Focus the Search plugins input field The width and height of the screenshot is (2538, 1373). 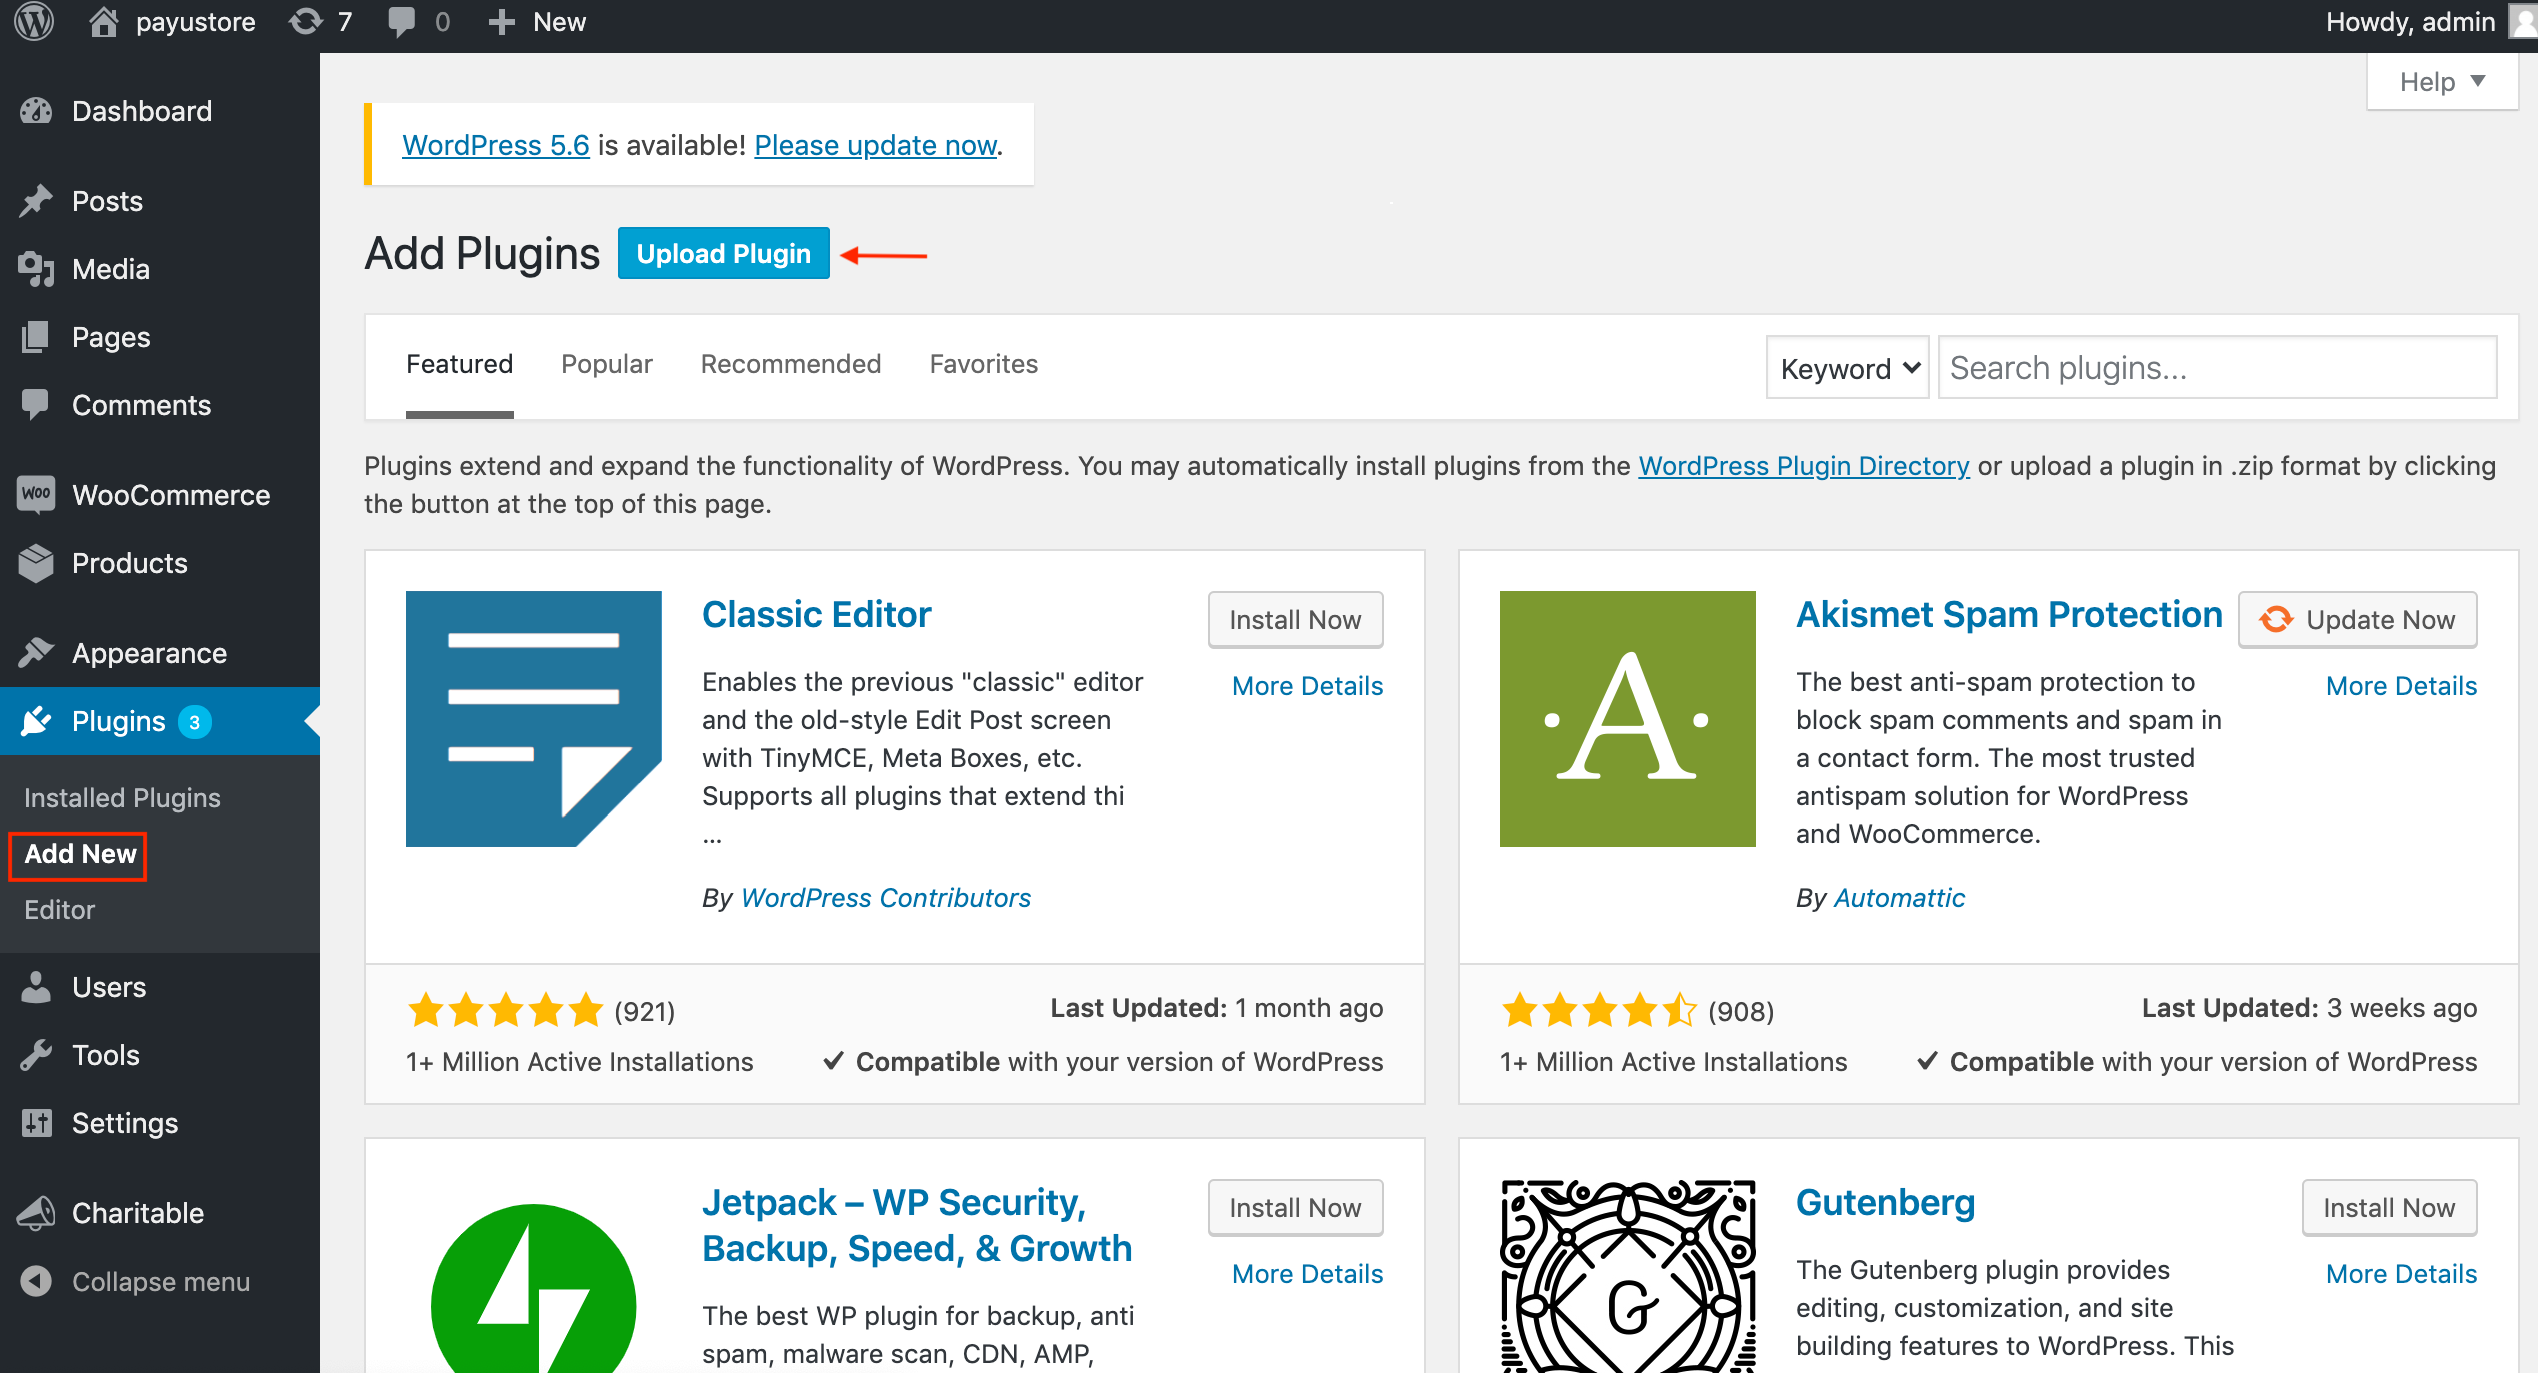click(2217, 368)
